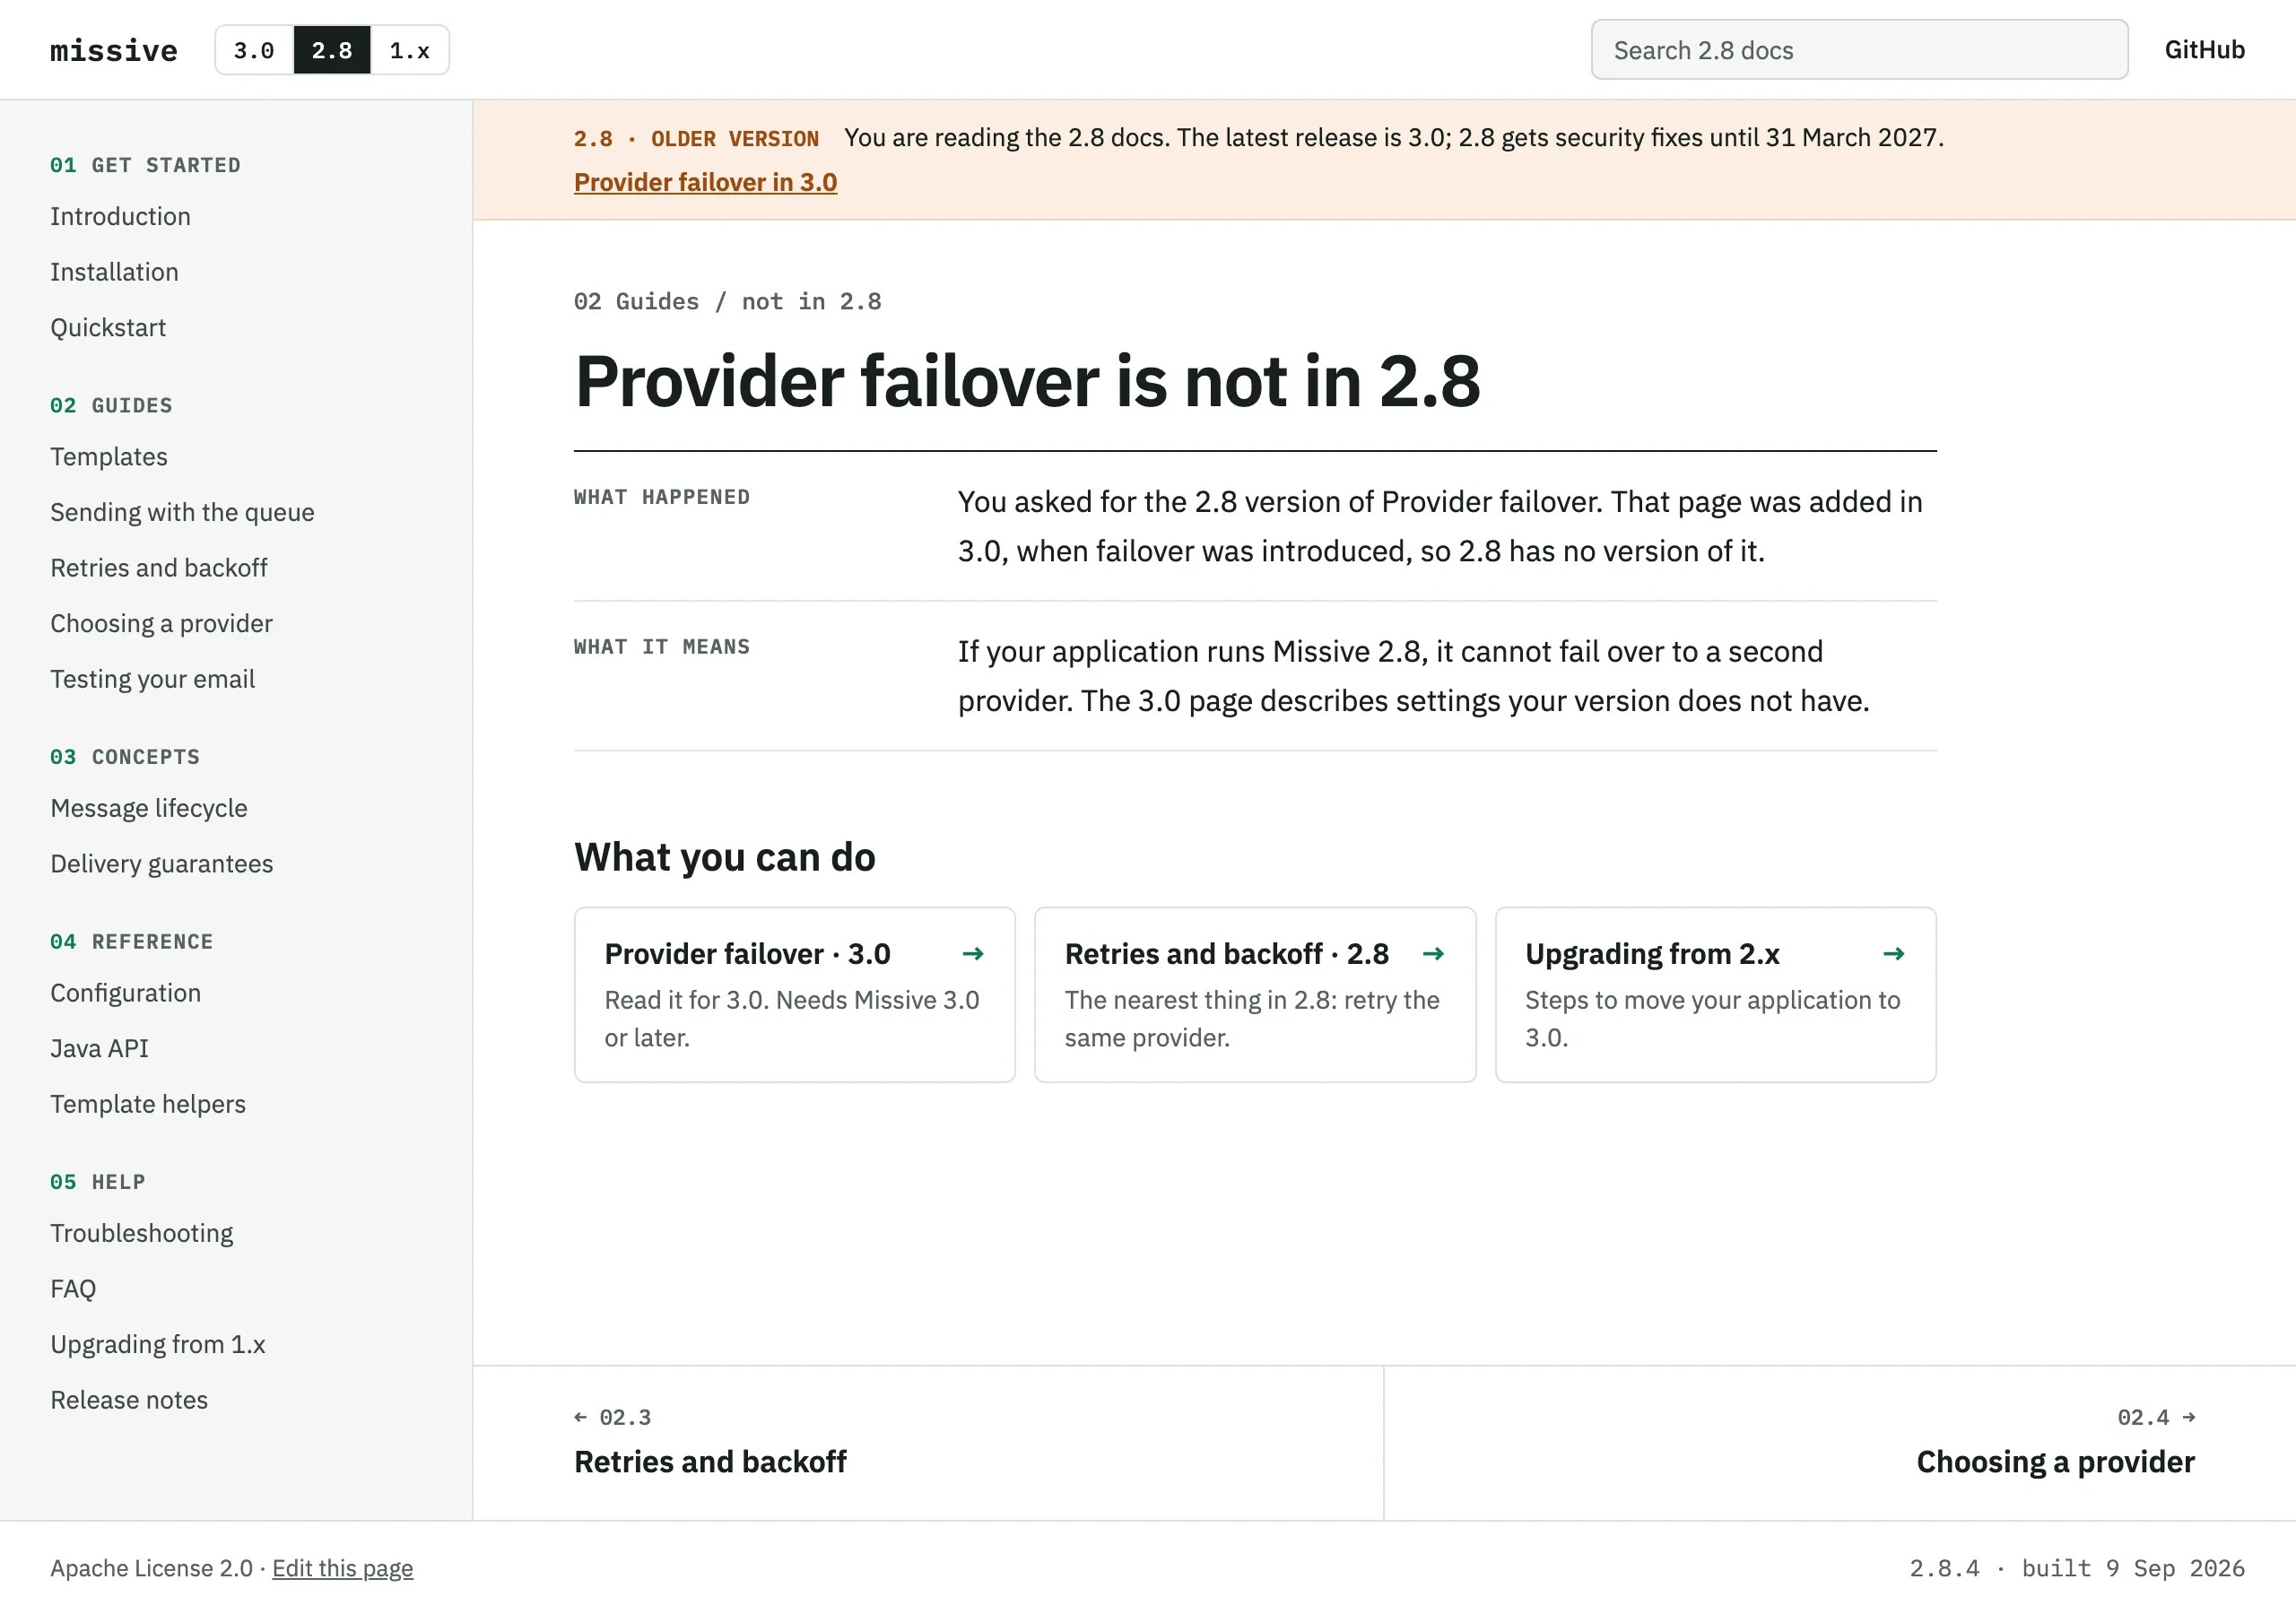This screenshot has width=2296, height=1614.
Task: Open Java API reference
Action: pos(99,1048)
